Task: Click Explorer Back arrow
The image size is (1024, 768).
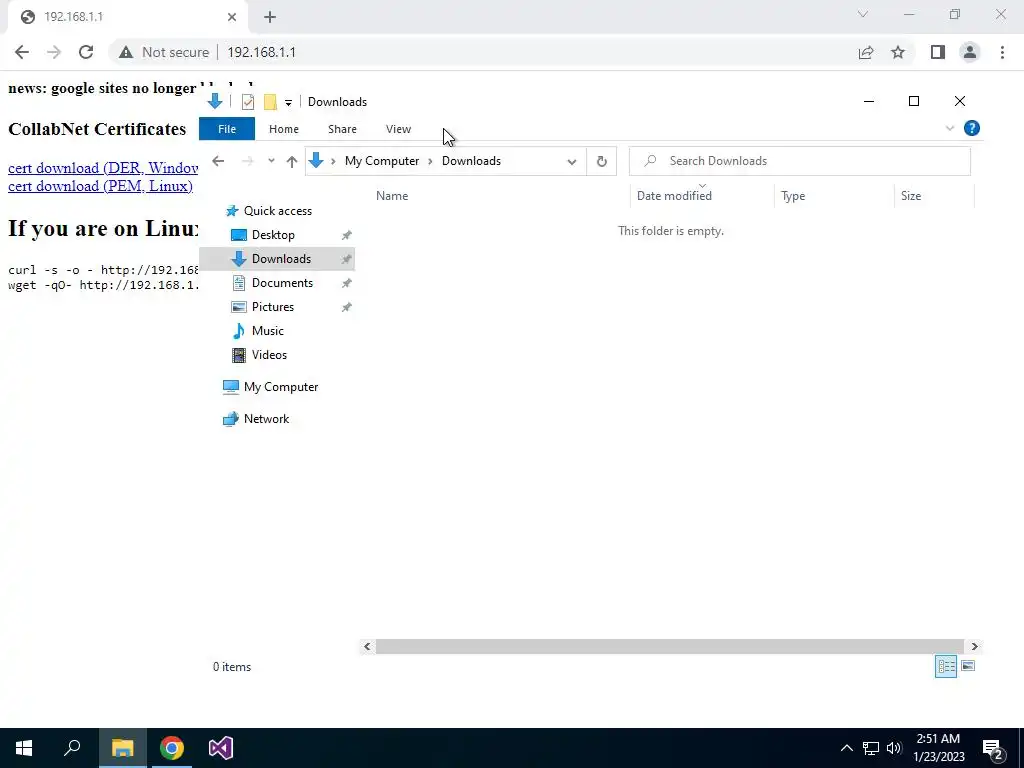Action: 218,161
